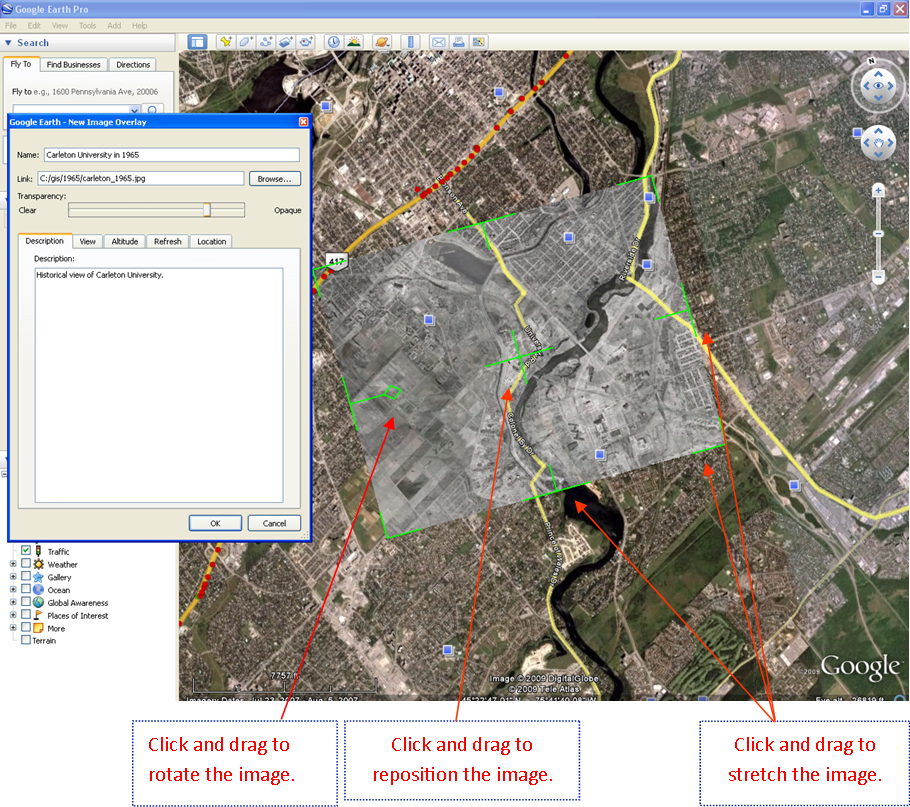Viewport: 910px width, 807px height.
Task: Open the planet switcher dropdown
Action: coord(381,41)
